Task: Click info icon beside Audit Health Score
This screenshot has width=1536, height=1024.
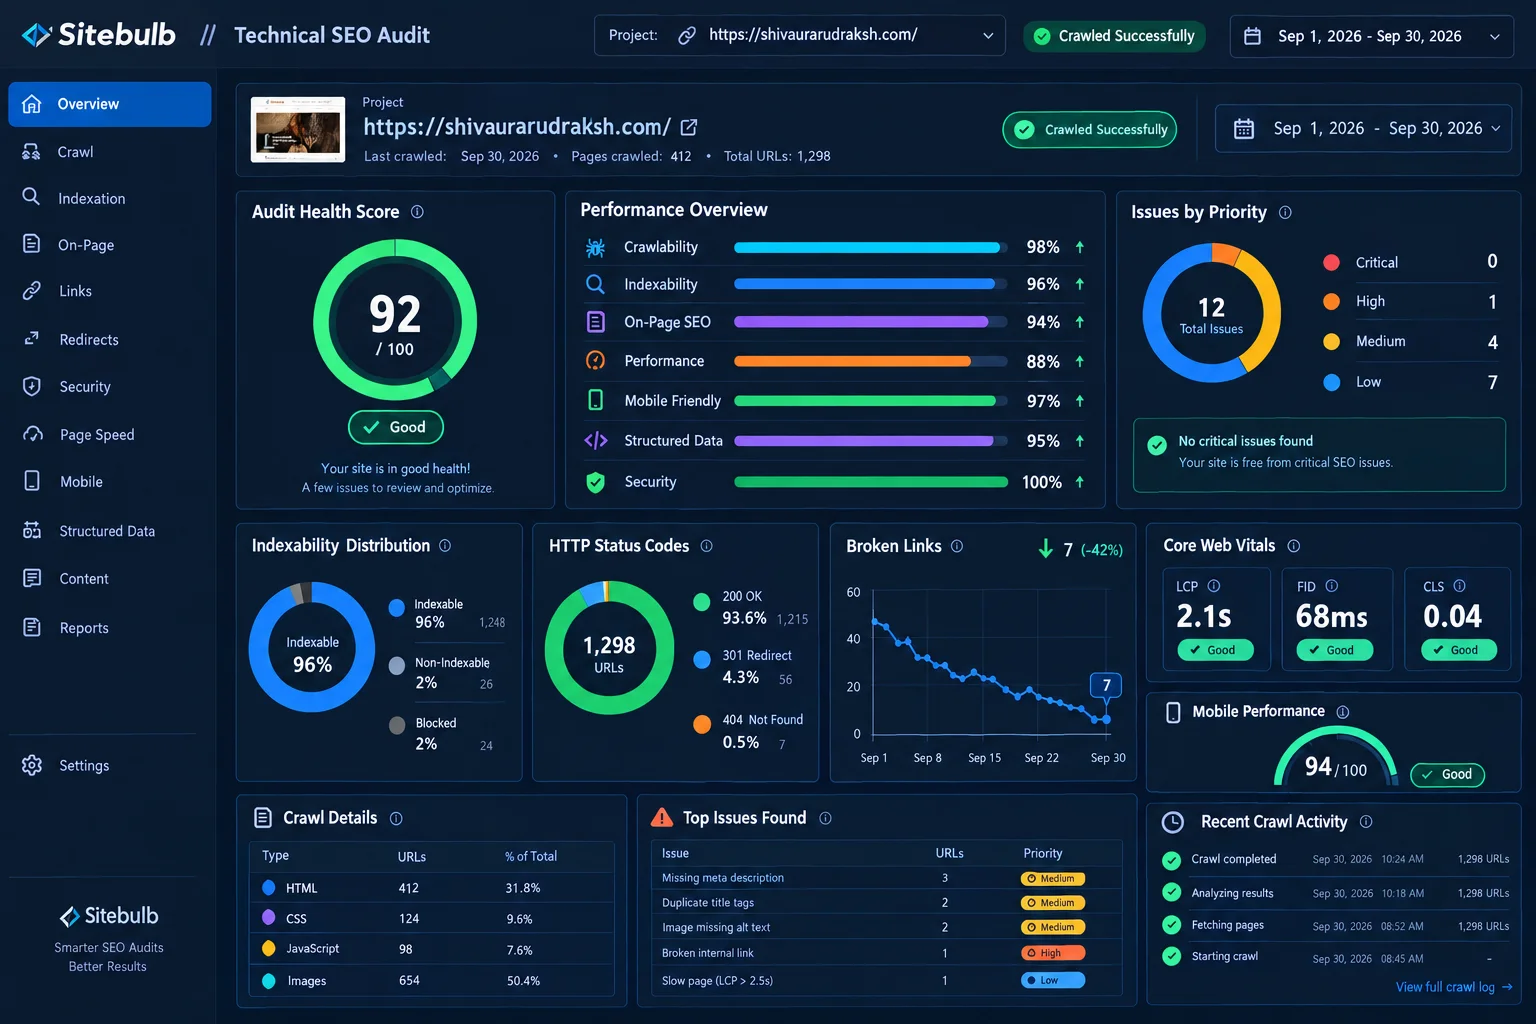Action: [x=417, y=212]
